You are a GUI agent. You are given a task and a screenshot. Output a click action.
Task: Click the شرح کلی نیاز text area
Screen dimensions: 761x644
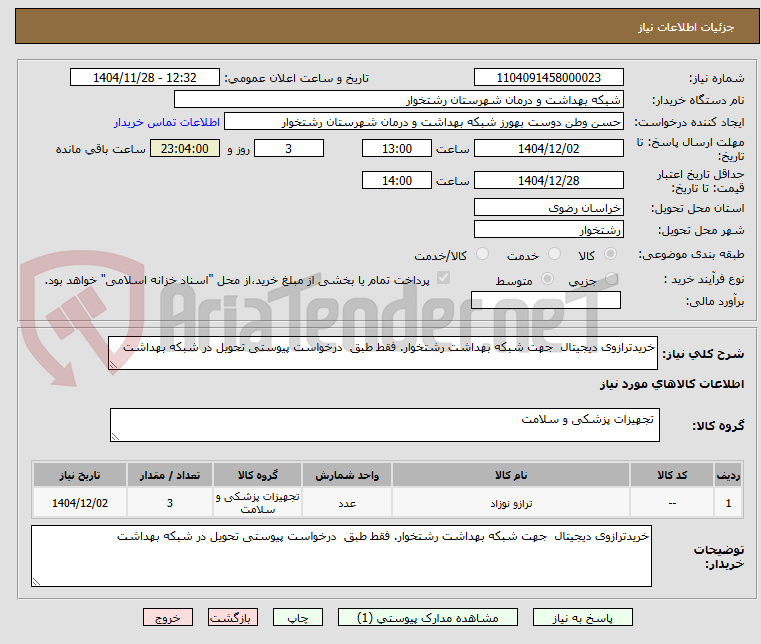tap(382, 353)
